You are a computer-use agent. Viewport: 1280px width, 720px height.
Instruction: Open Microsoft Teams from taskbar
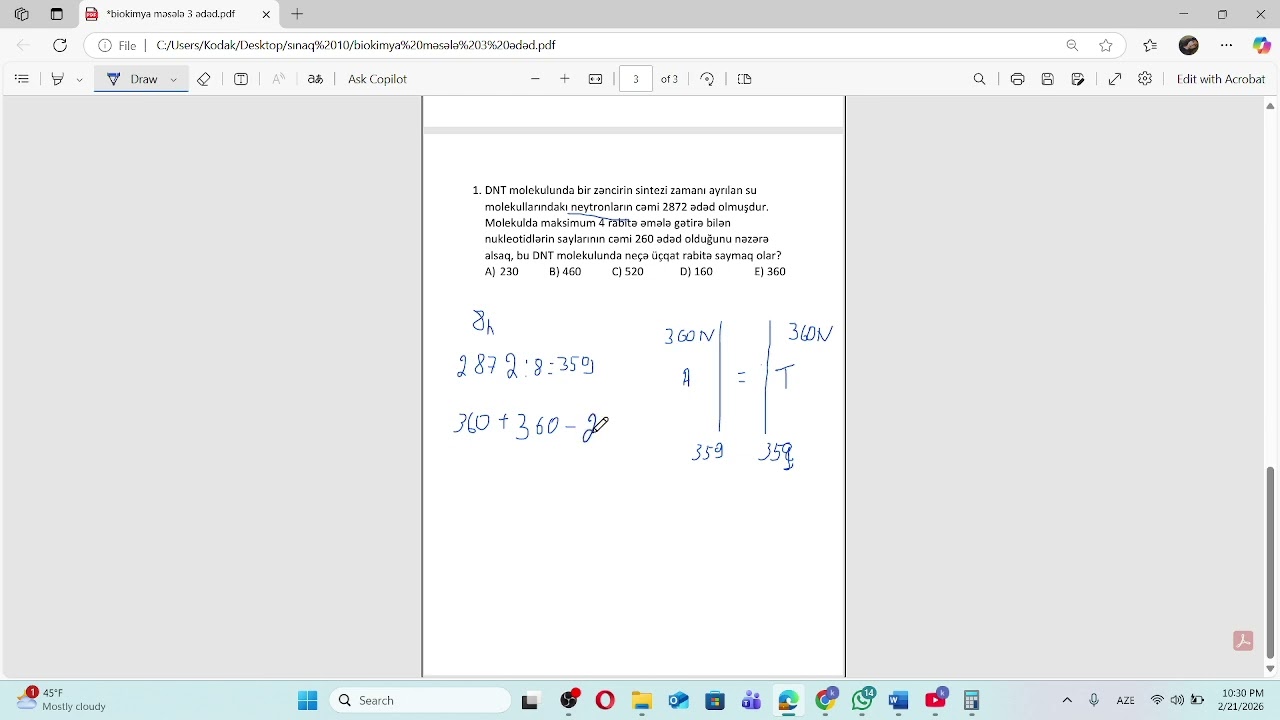(751, 701)
